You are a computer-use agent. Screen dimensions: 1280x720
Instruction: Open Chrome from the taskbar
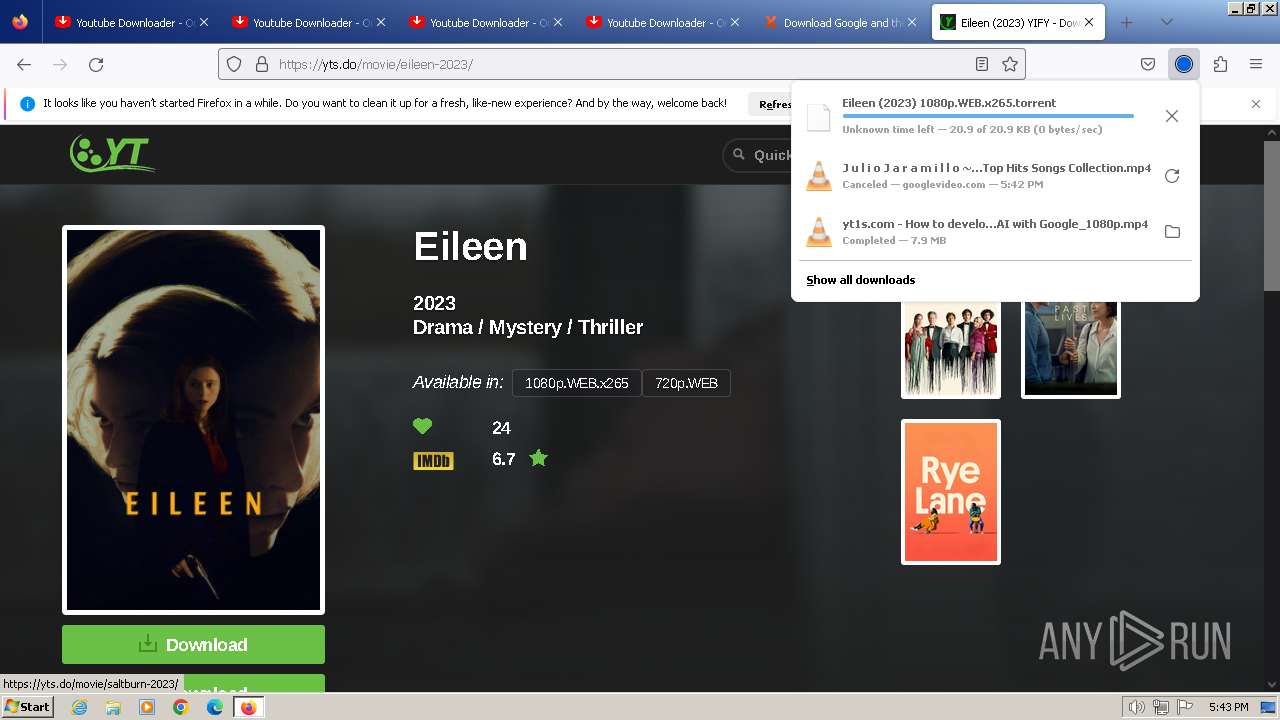click(x=181, y=707)
